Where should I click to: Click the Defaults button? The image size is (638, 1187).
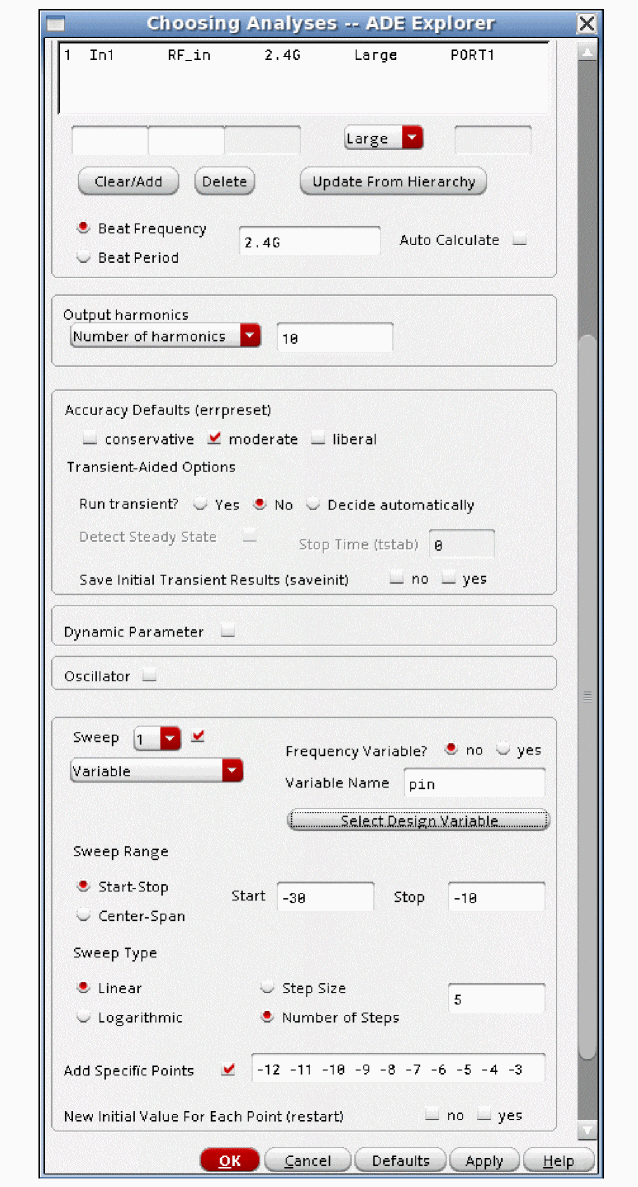tap(401, 1161)
